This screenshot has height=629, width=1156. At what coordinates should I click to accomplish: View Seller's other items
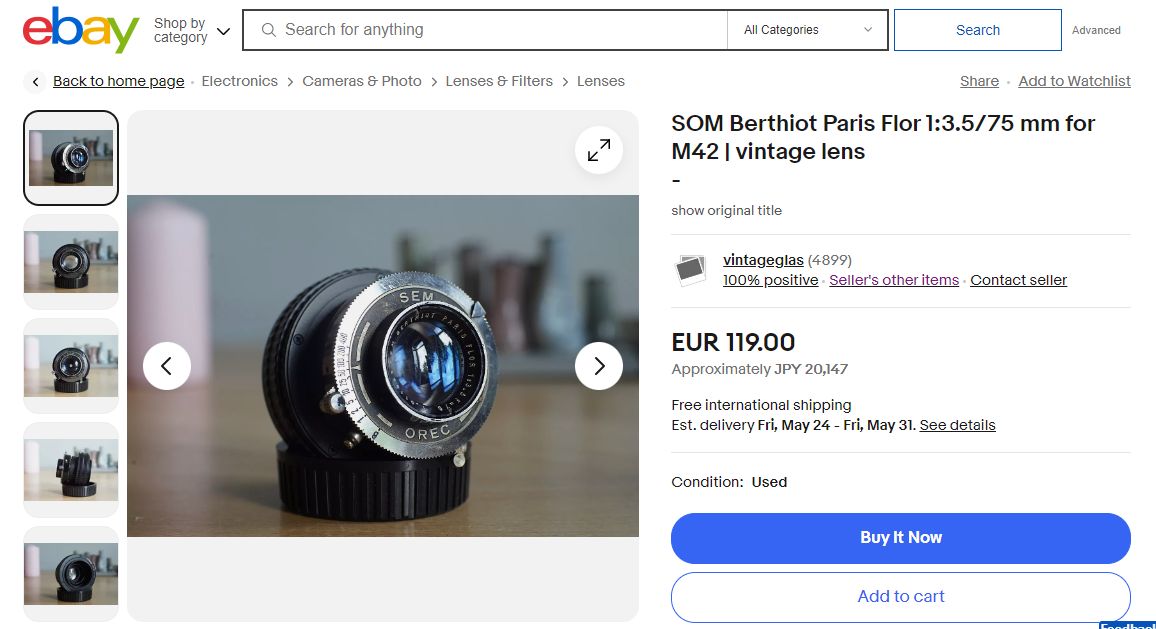pos(894,280)
